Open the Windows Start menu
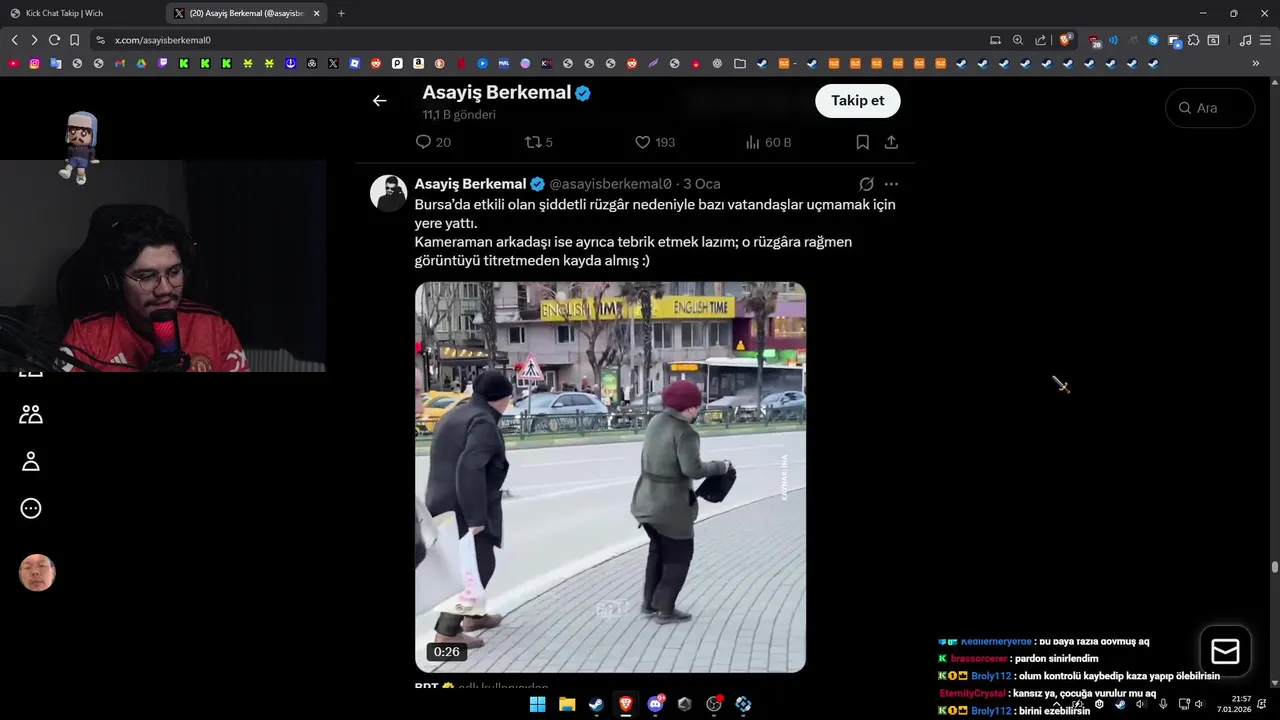This screenshot has width=1280, height=720. click(537, 704)
